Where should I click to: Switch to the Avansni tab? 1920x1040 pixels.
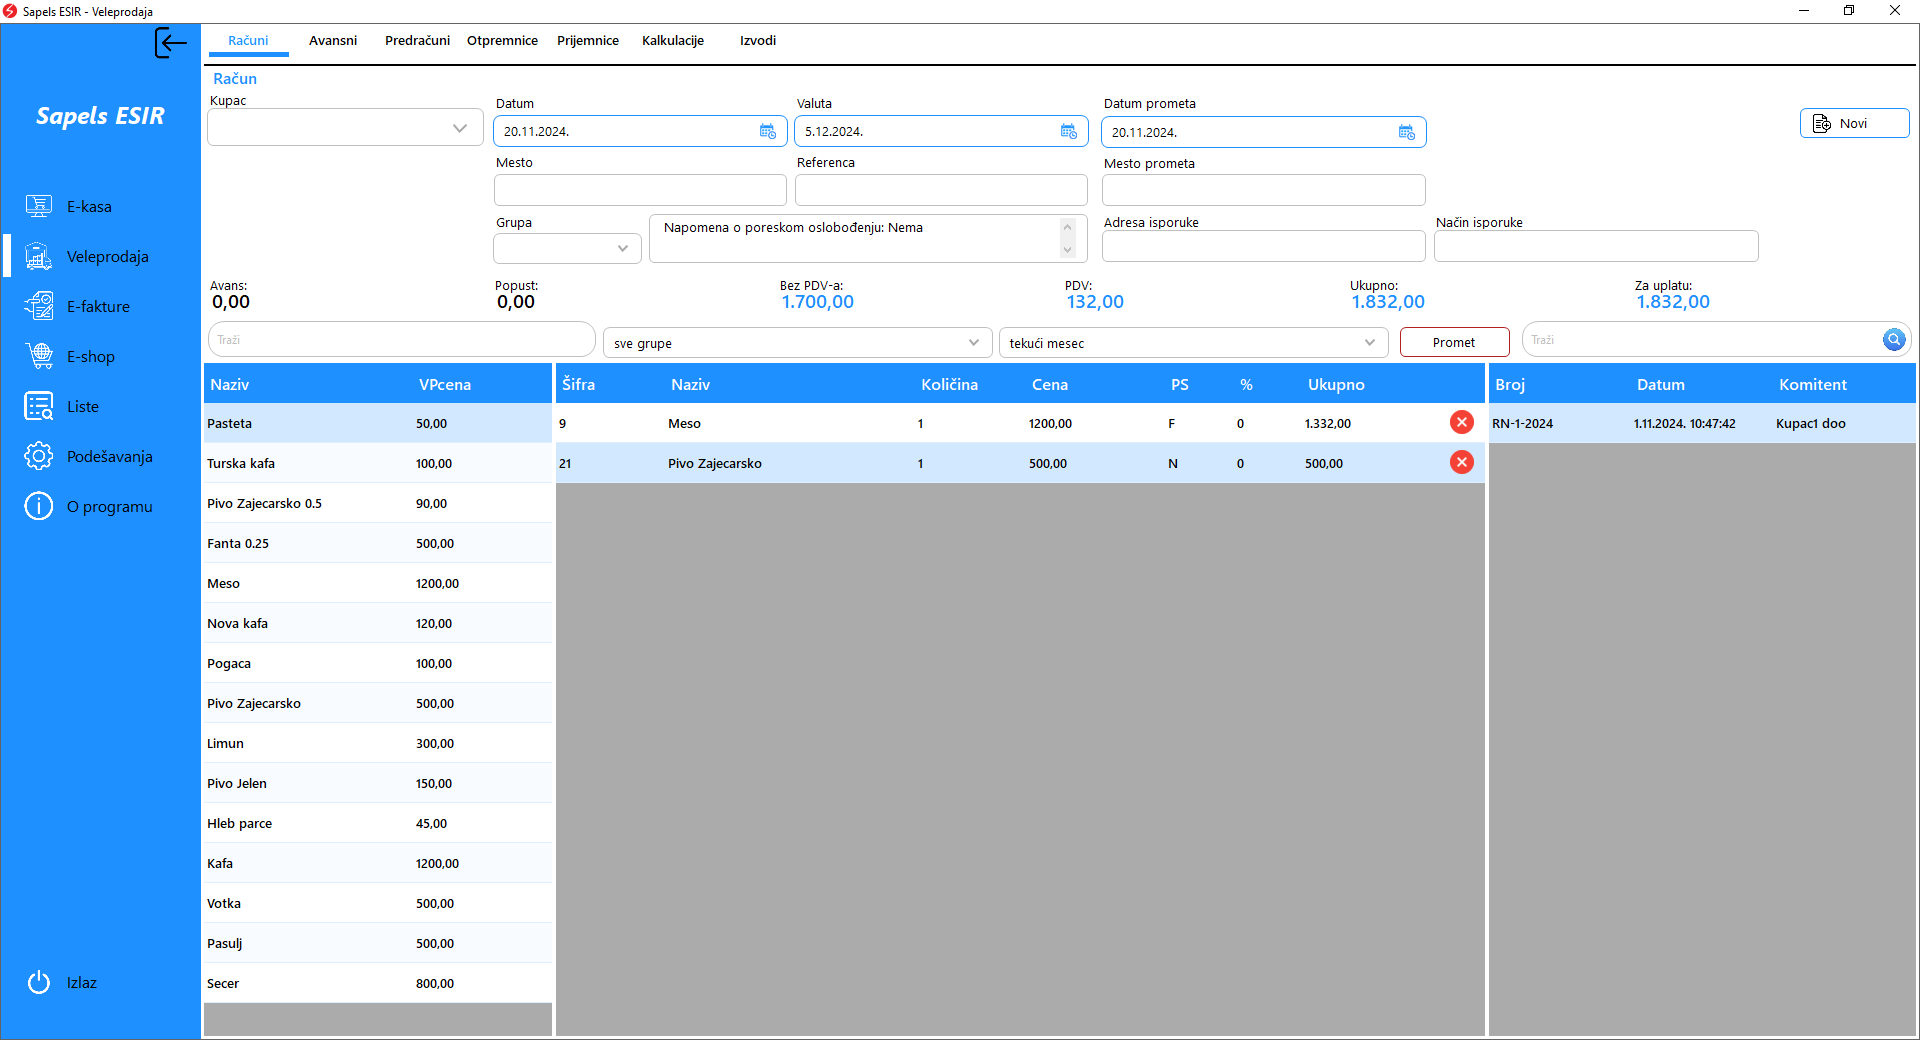pos(333,41)
